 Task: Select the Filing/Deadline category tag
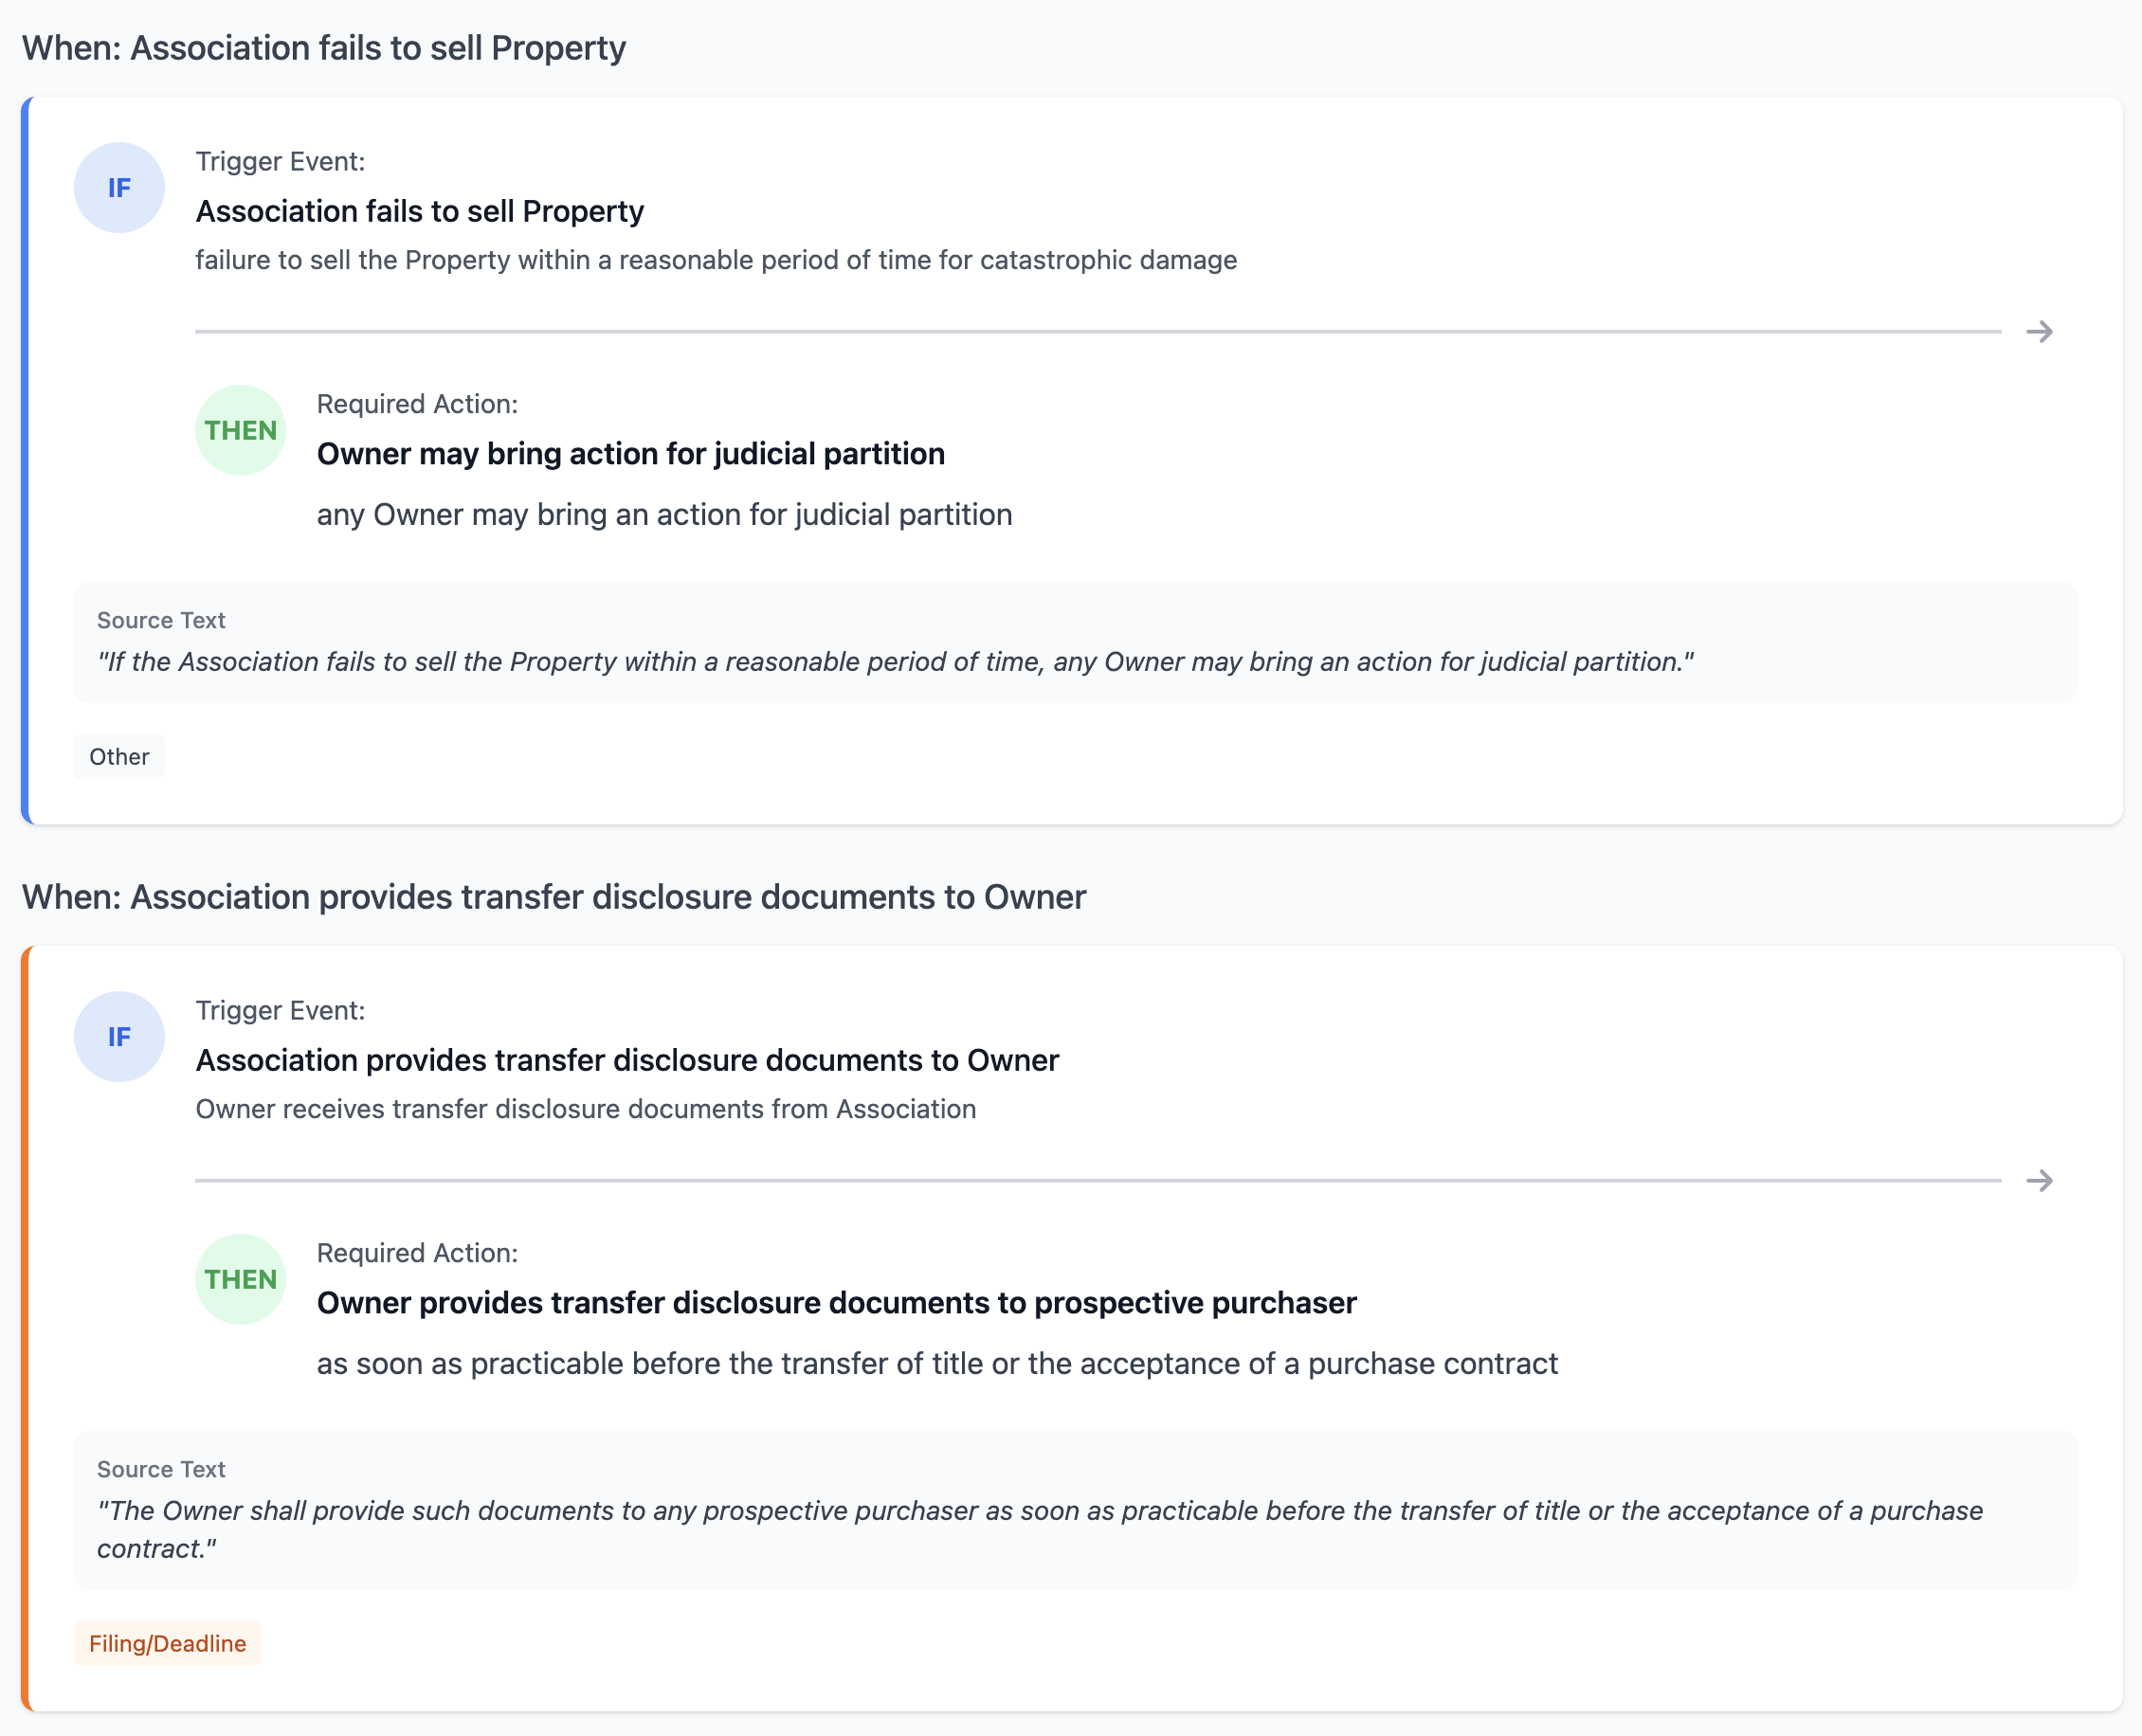click(x=167, y=1643)
